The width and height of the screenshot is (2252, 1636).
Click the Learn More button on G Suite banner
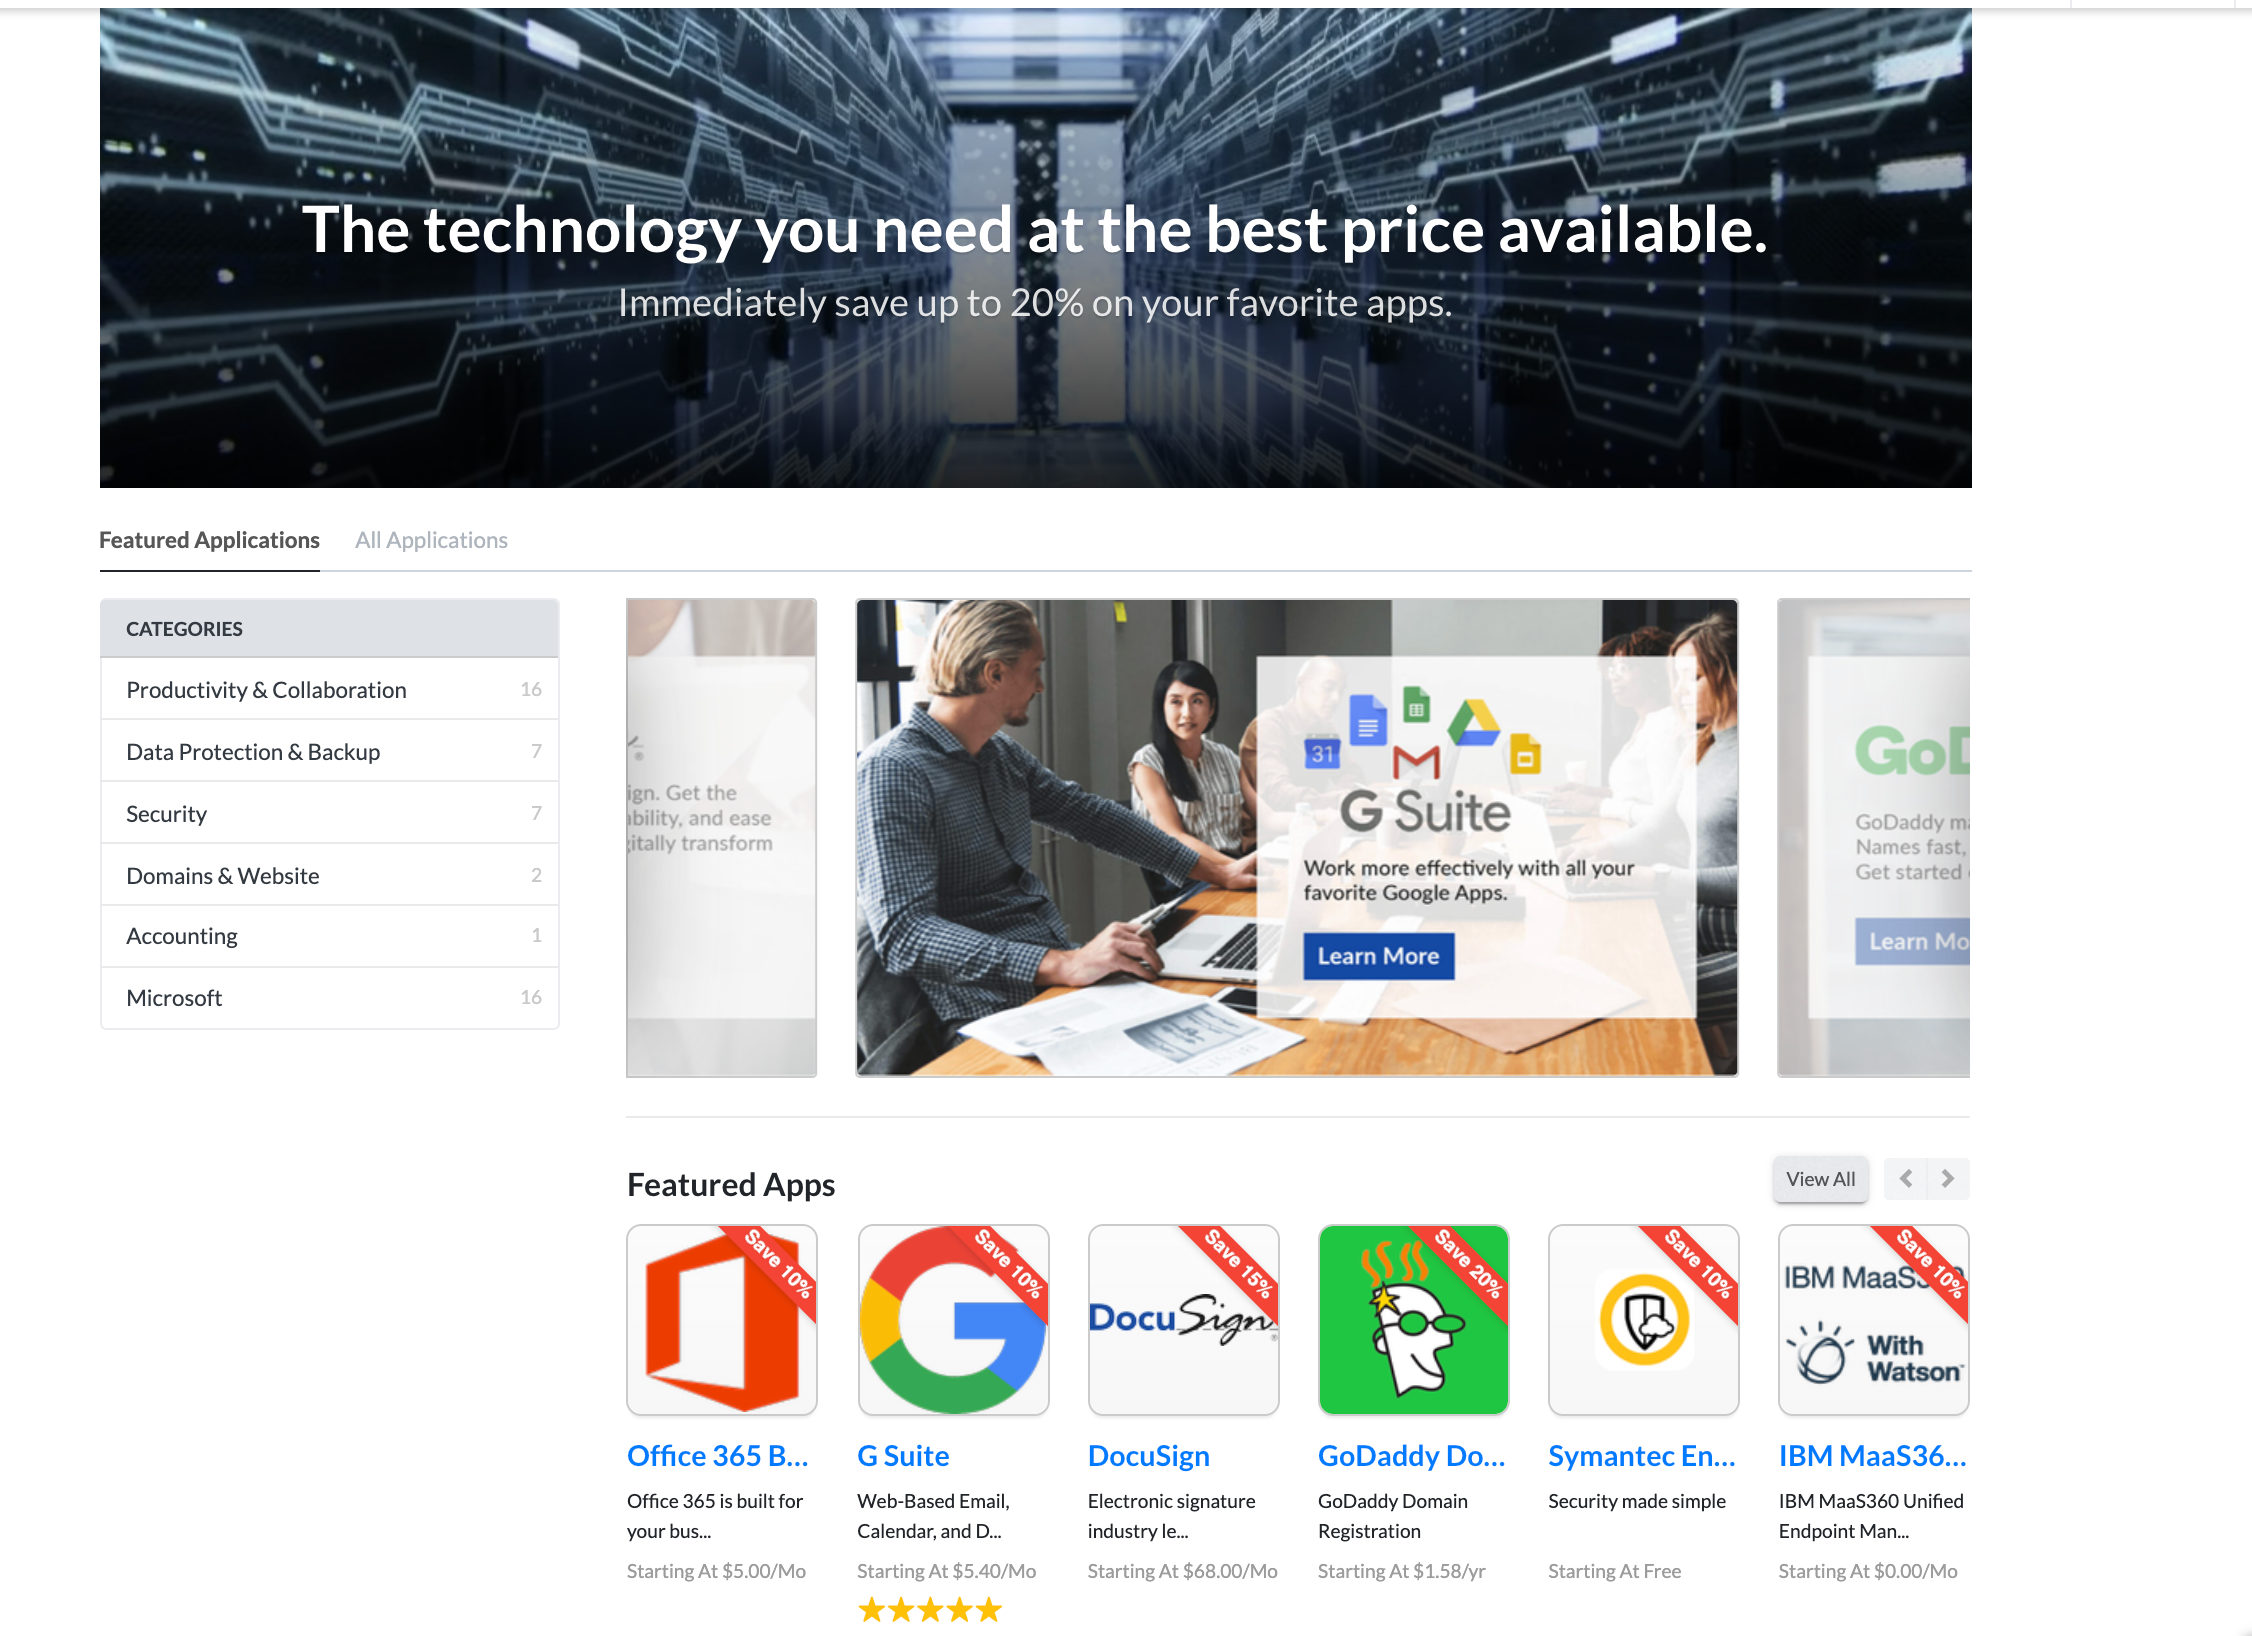click(1378, 956)
